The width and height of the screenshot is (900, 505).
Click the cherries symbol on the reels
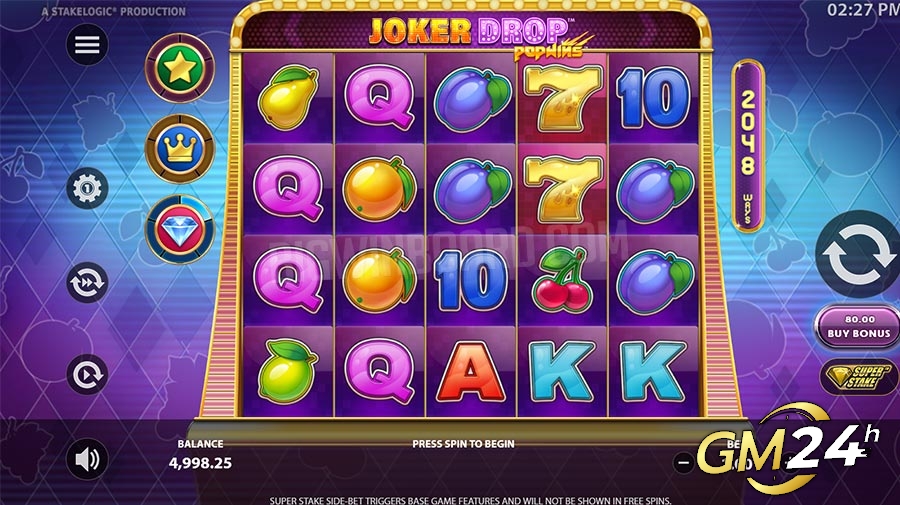click(562, 280)
